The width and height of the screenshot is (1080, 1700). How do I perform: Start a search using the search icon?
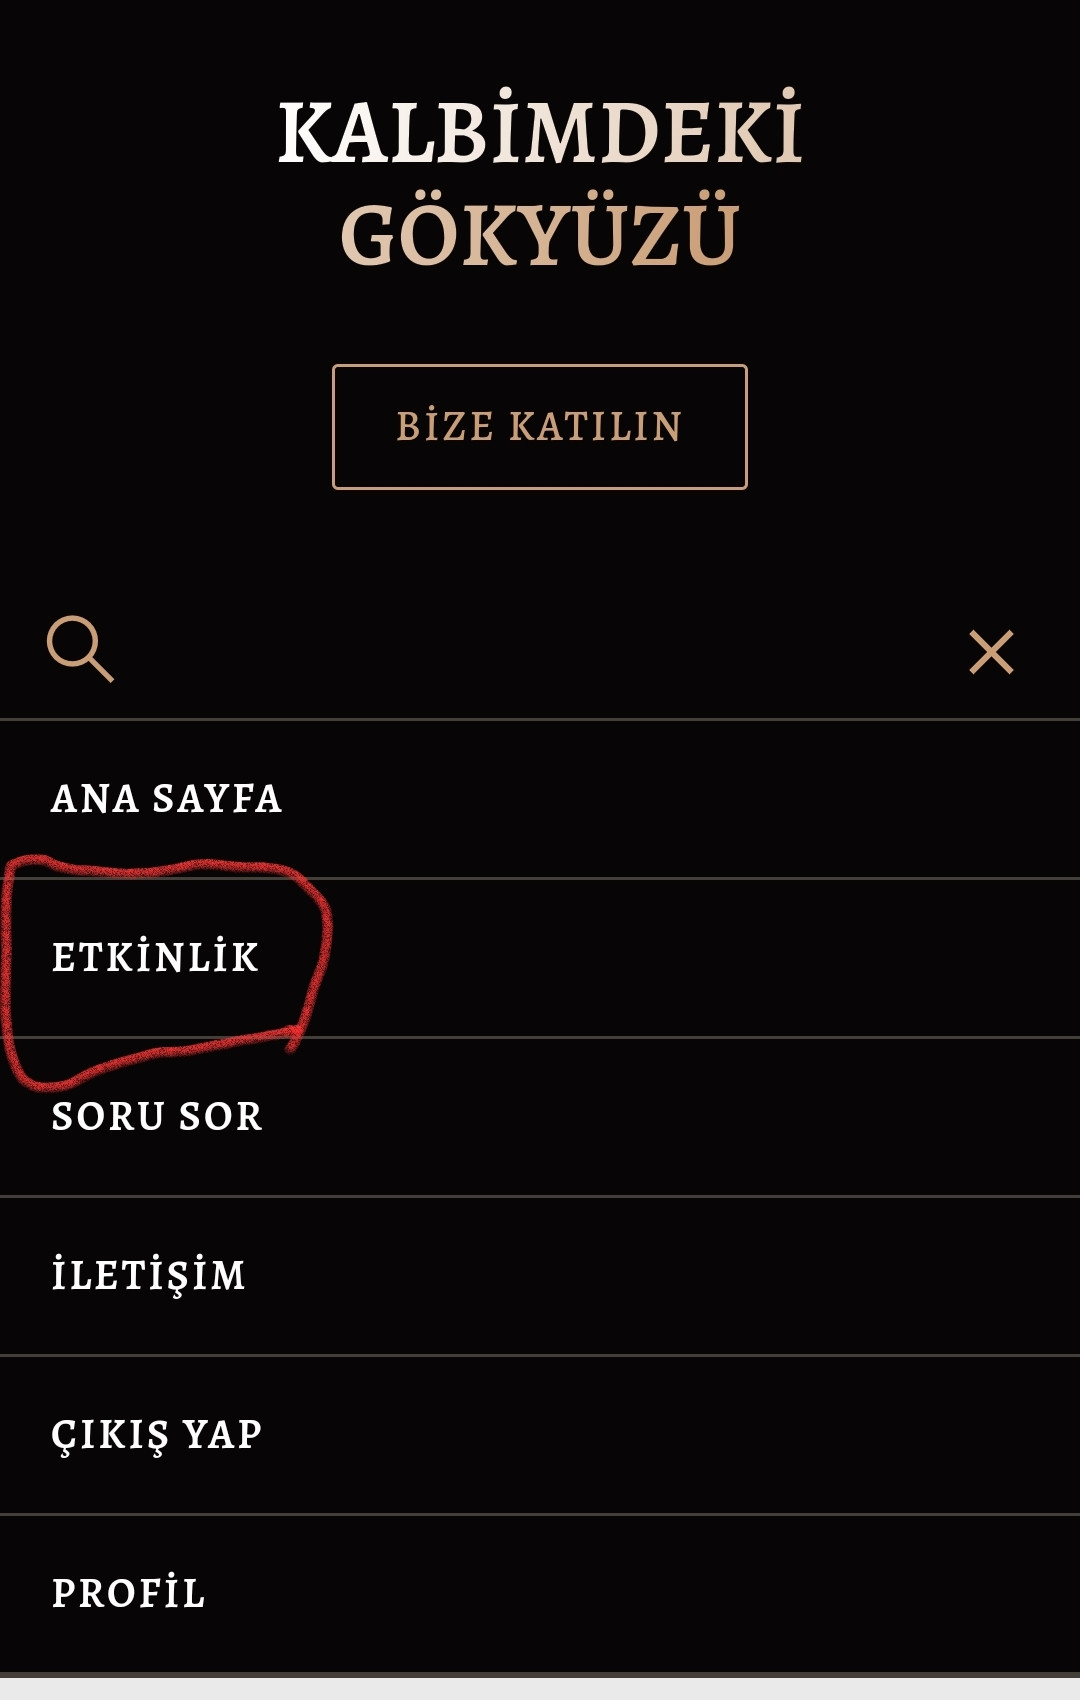80,649
